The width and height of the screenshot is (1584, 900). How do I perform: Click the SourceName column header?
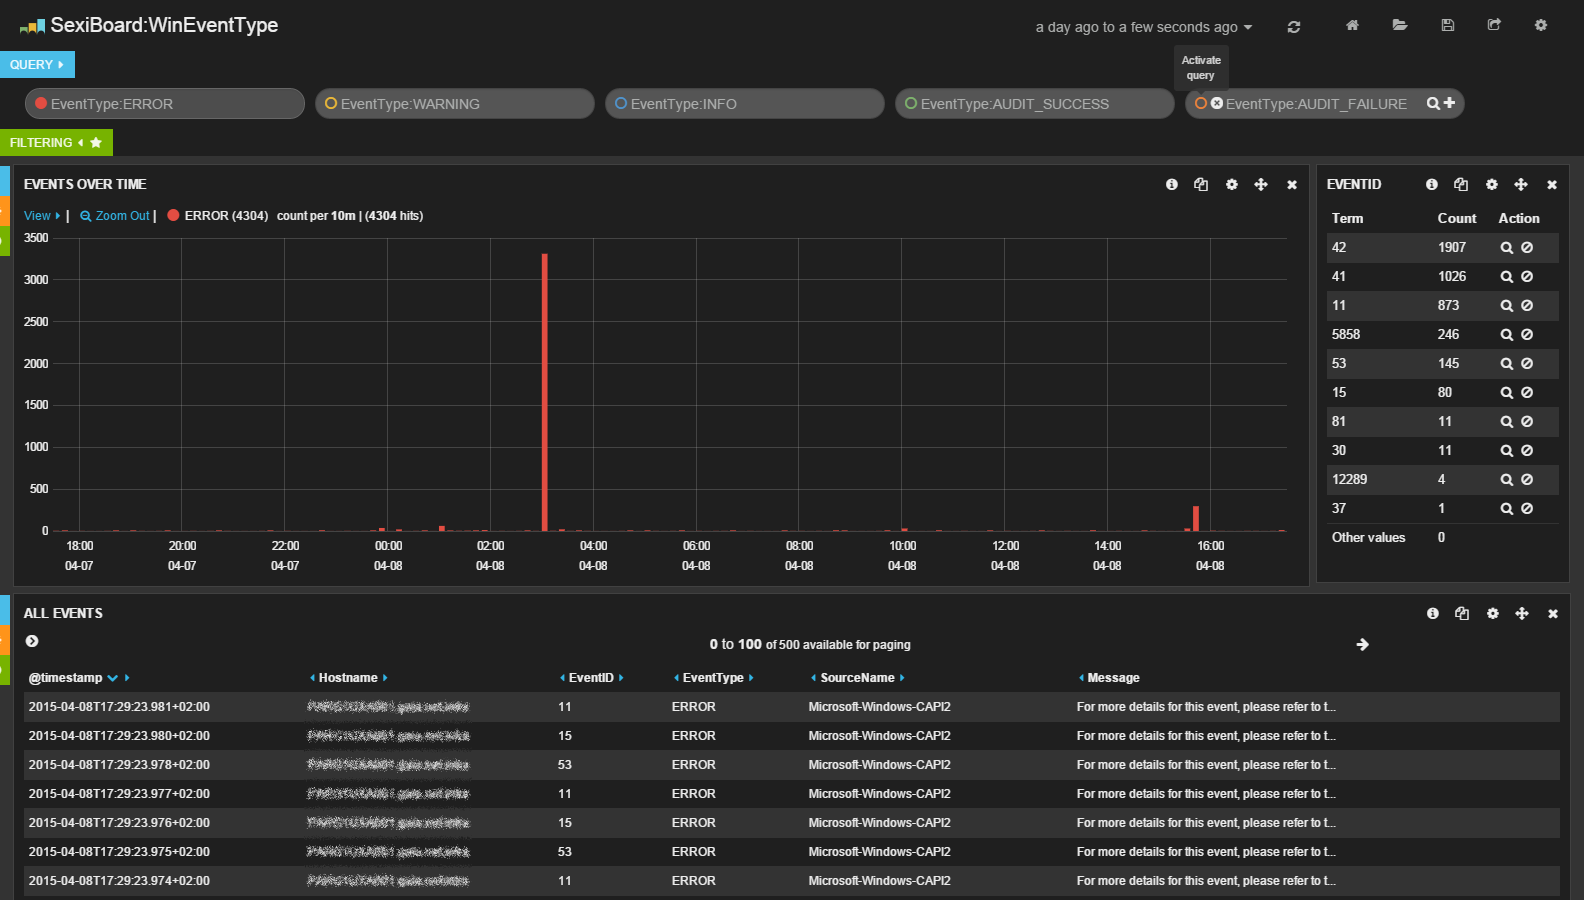pos(857,678)
